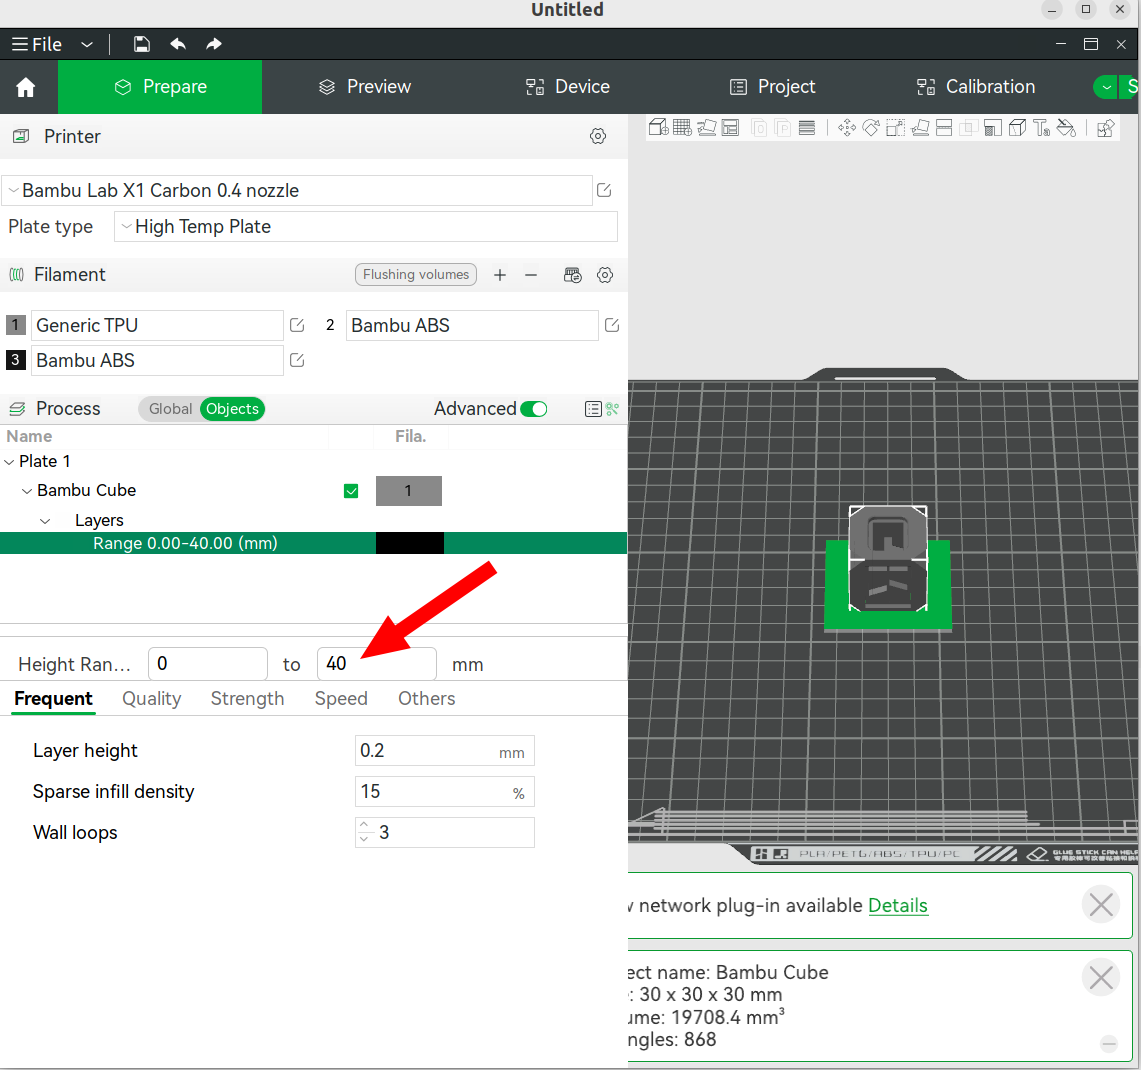Screen dimensions: 1141x1070
Task: Open process settings list icon
Action: (x=593, y=409)
